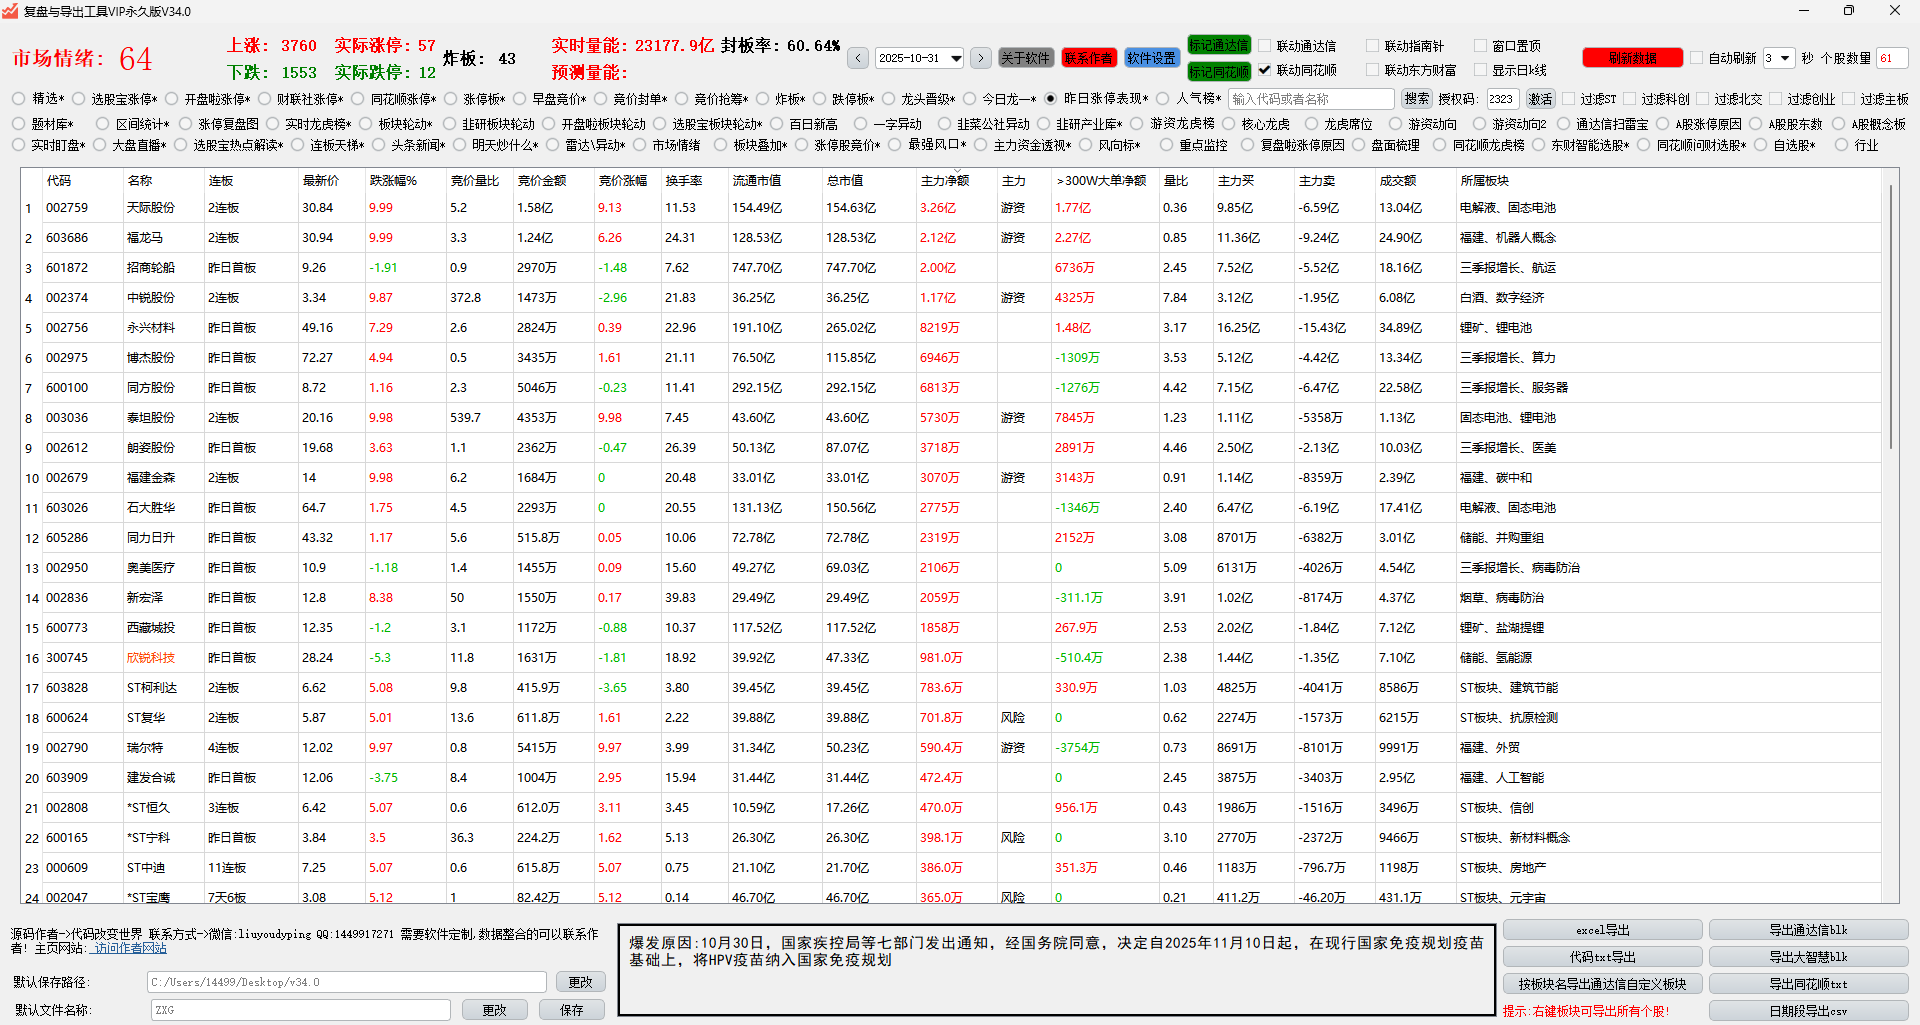
Task: Click the 激活 activate button
Action: click(x=1541, y=99)
